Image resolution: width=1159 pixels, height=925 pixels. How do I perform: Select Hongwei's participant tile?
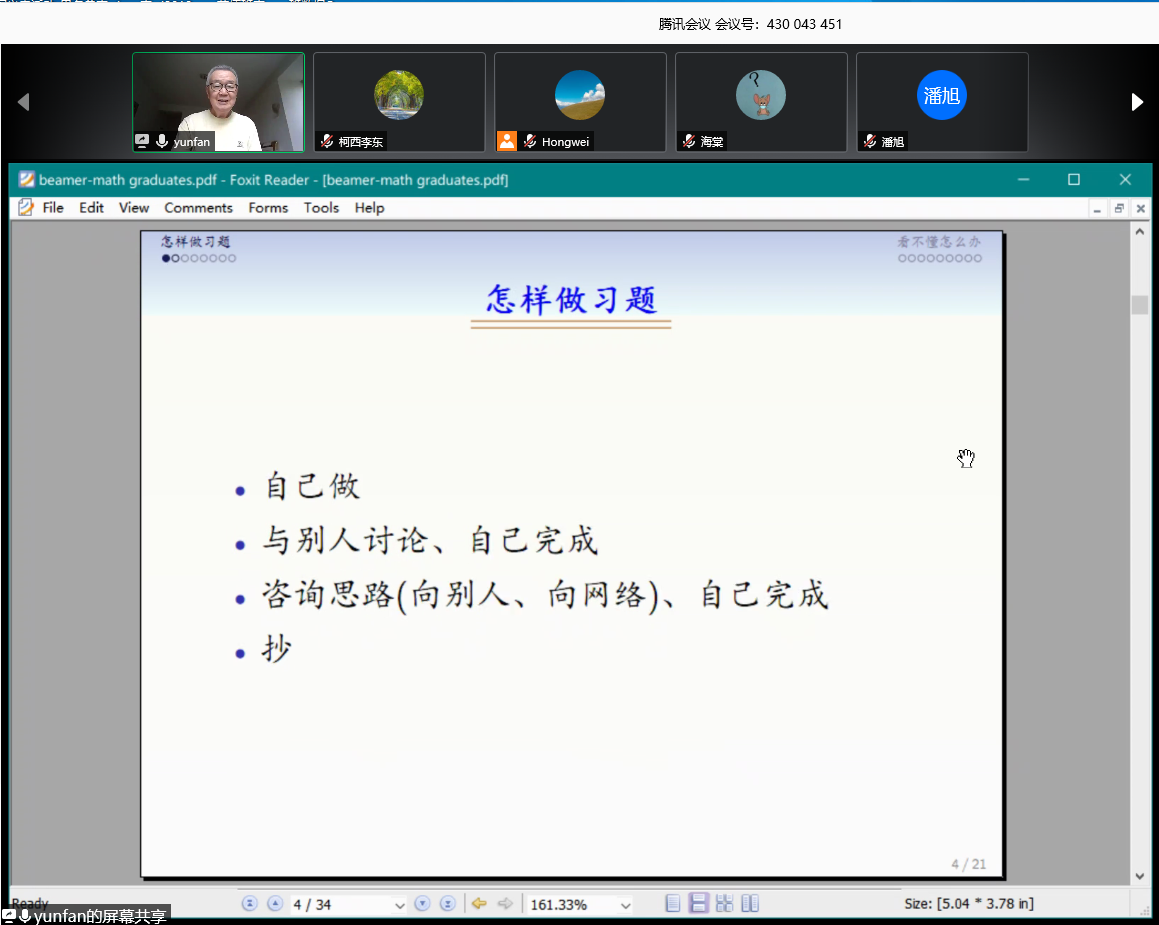coord(580,102)
